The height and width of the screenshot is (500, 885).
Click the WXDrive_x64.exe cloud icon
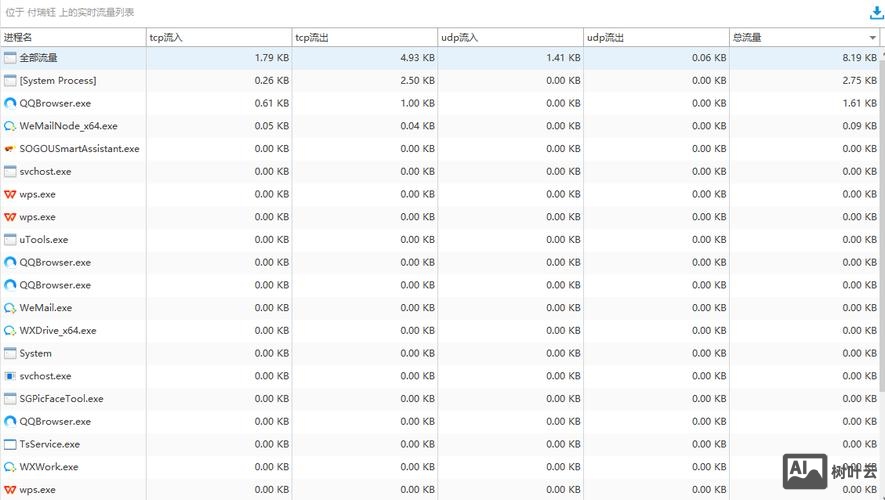[10, 331]
